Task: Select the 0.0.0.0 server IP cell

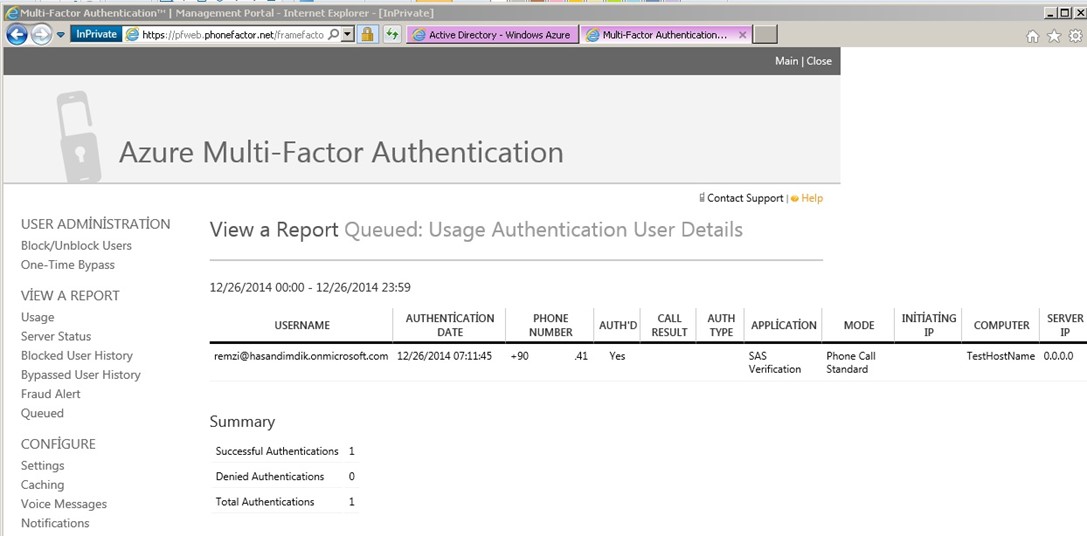Action: [x=1059, y=356]
